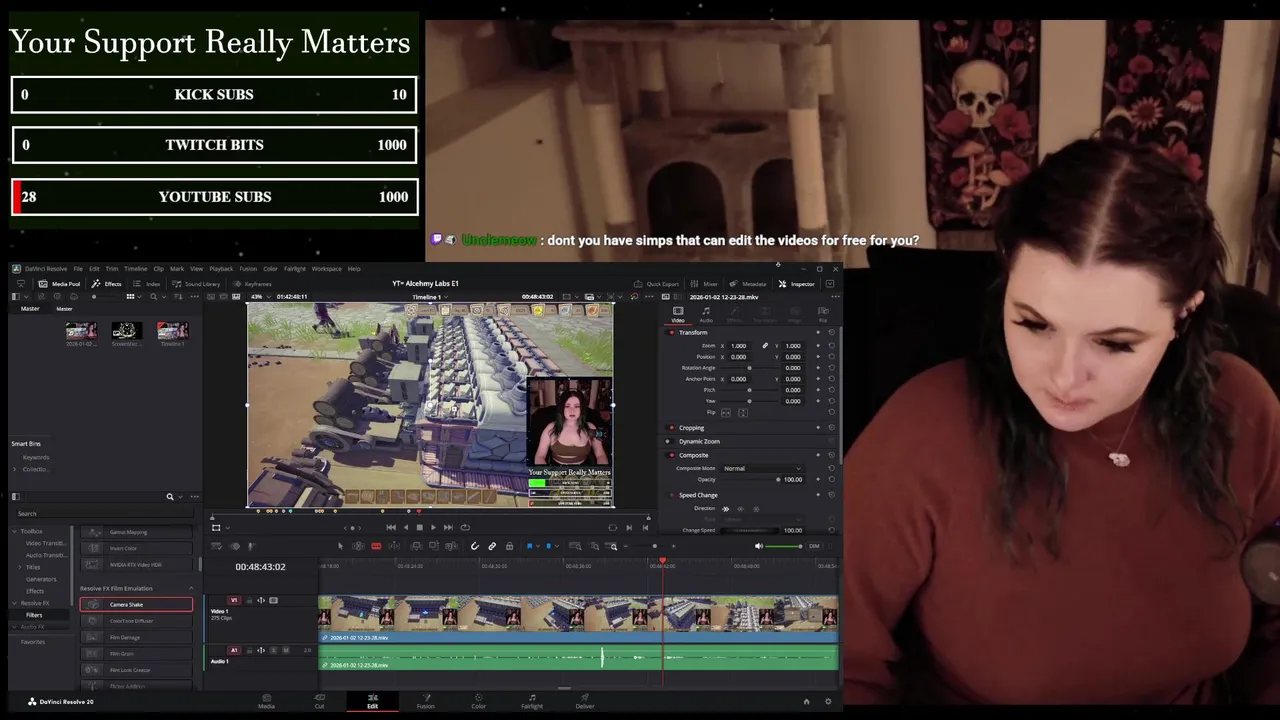This screenshot has width=1280, height=720.
Task: Open the Composite Mode dropdown
Action: pos(762,468)
